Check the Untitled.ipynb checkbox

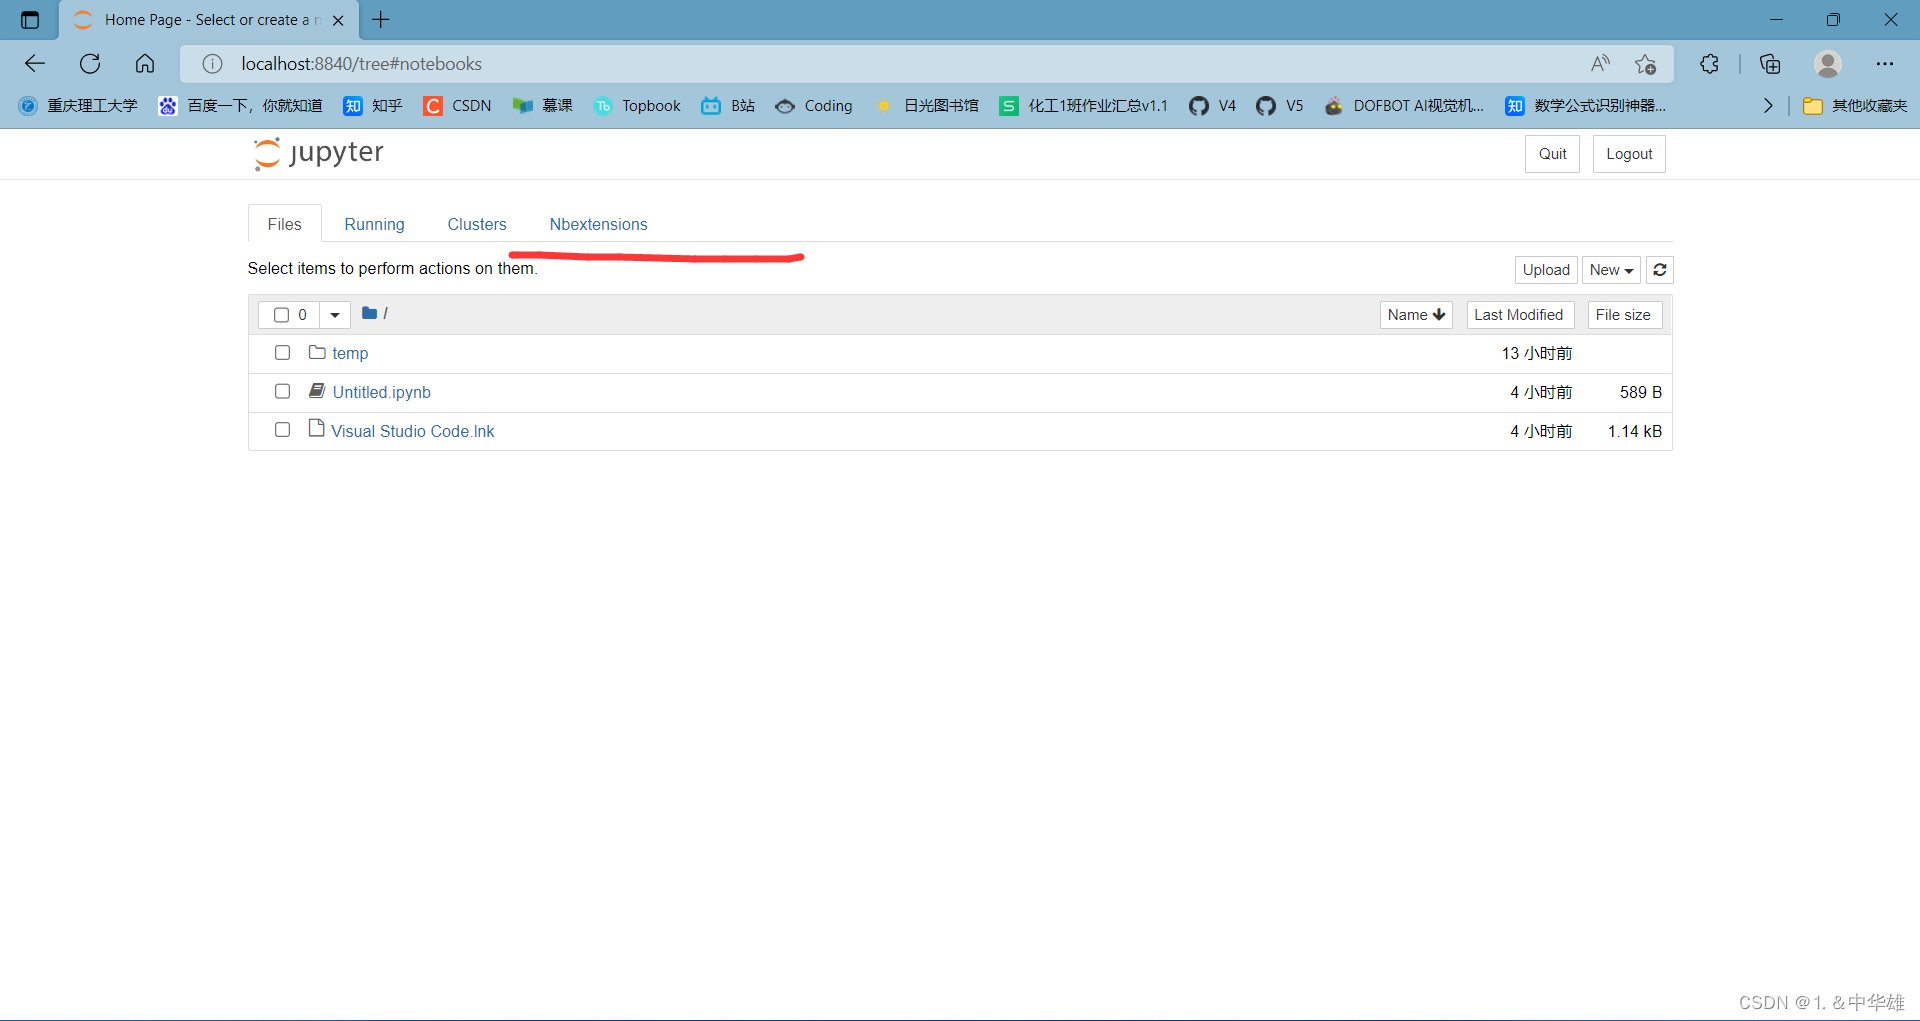(282, 391)
